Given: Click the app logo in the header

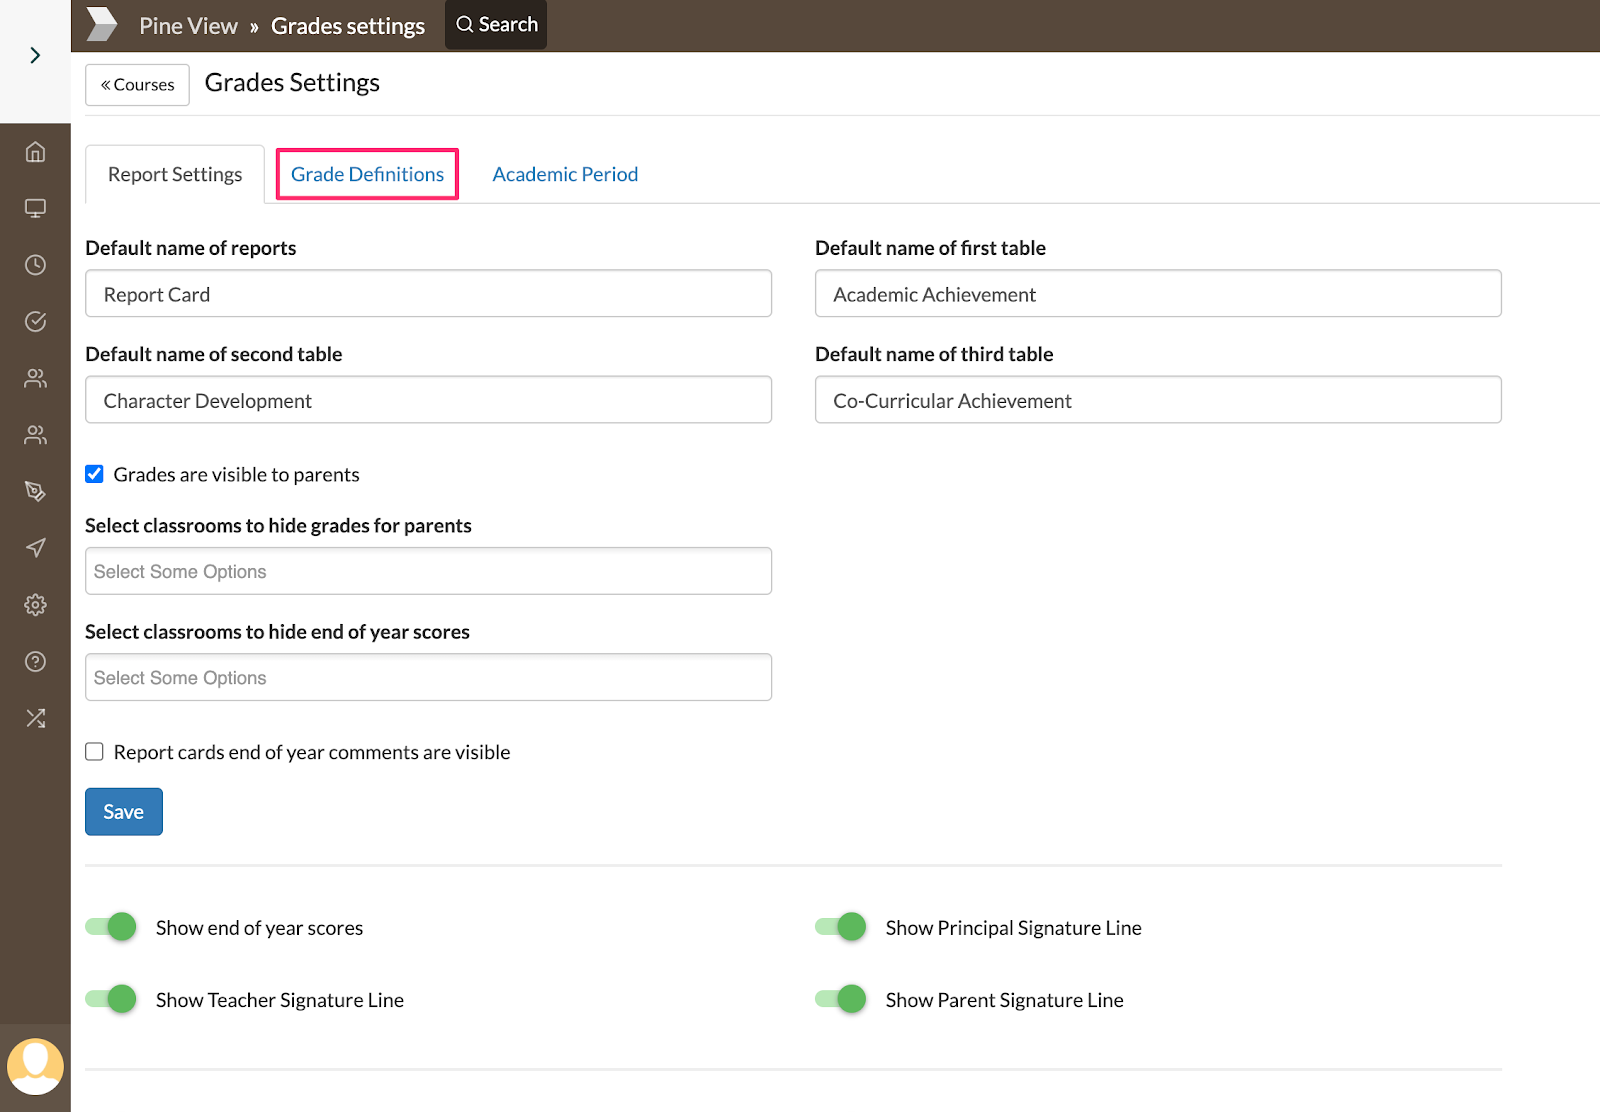Looking at the screenshot, I should pos(101,25).
